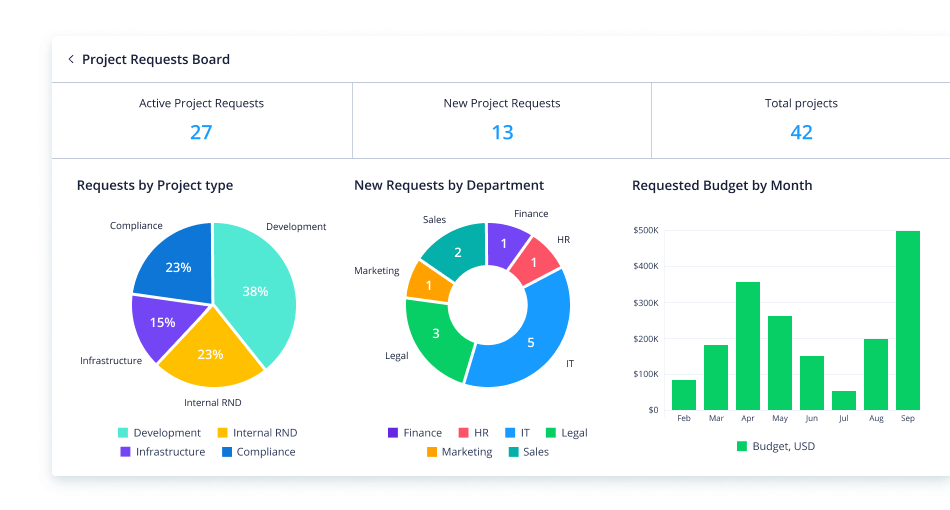Screen dimensions: 950x510
Task: Click the $300K axis label
Action: [646, 303]
